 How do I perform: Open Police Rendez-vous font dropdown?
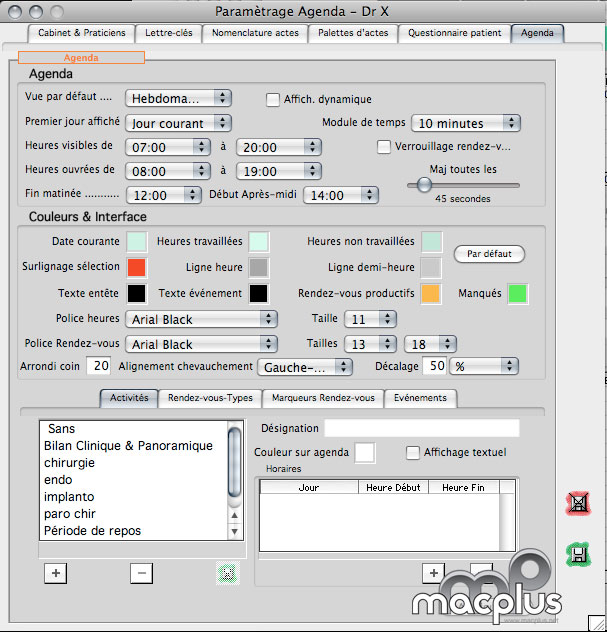pyautogui.click(x=201, y=344)
